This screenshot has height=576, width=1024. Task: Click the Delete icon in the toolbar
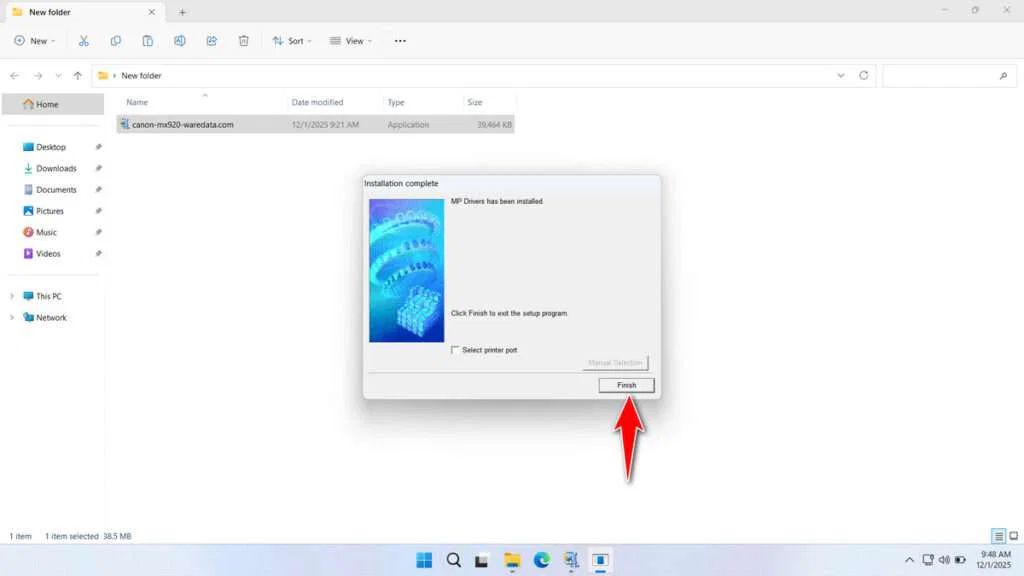243,40
